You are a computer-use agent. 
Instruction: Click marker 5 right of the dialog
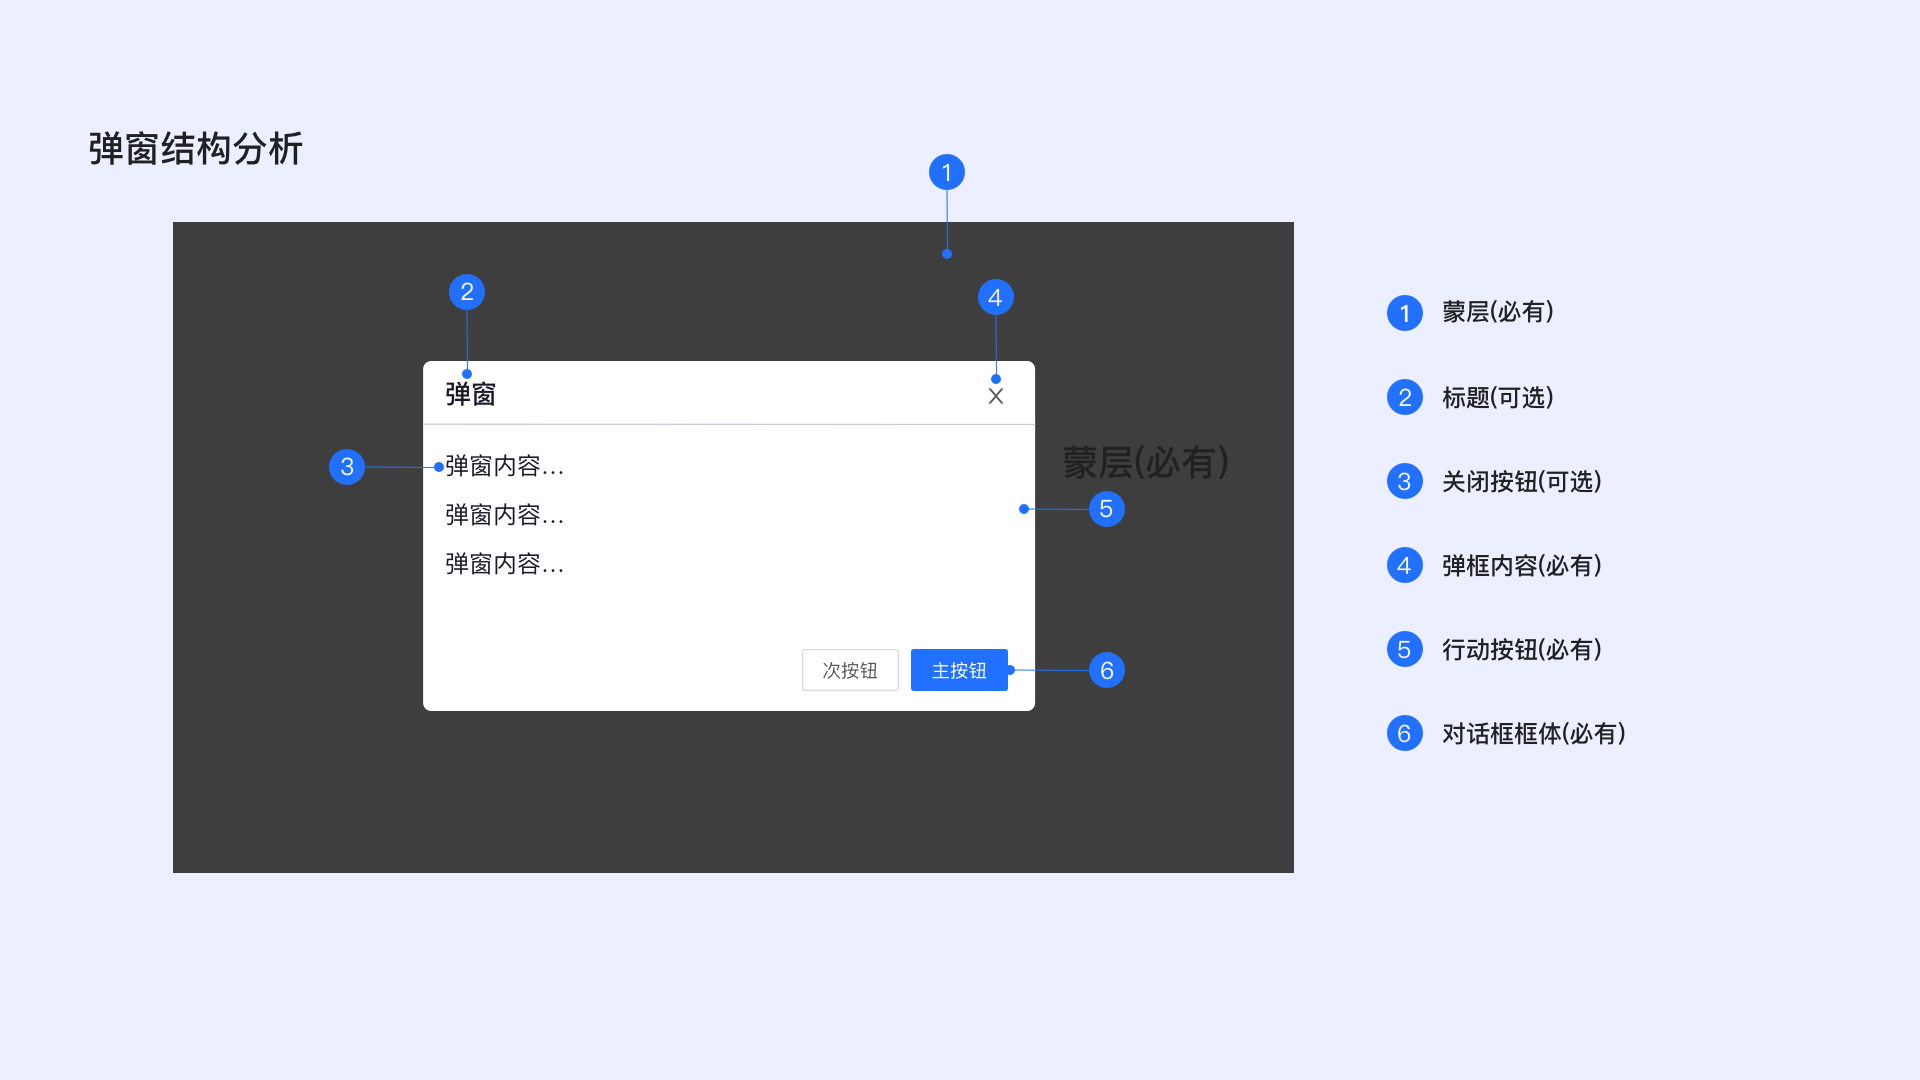(x=1106, y=509)
